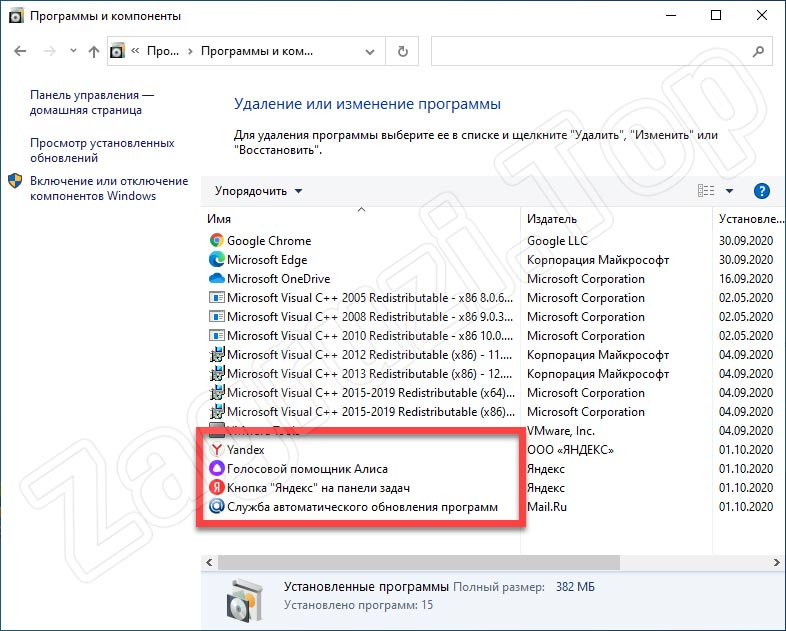Go up one level with up arrow
This screenshot has height=631, width=786.
(x=94, y=51)
